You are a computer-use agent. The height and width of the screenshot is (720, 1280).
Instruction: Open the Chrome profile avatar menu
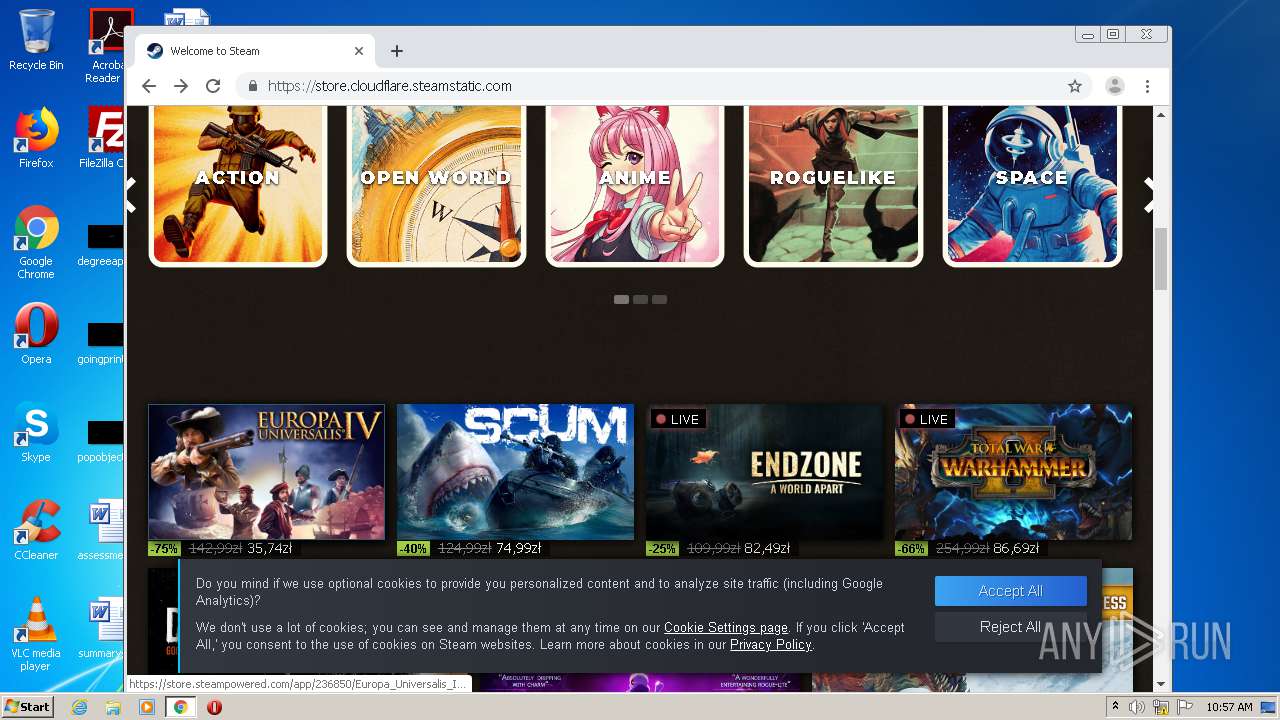pyautogui.click(x=1114, y=86)
